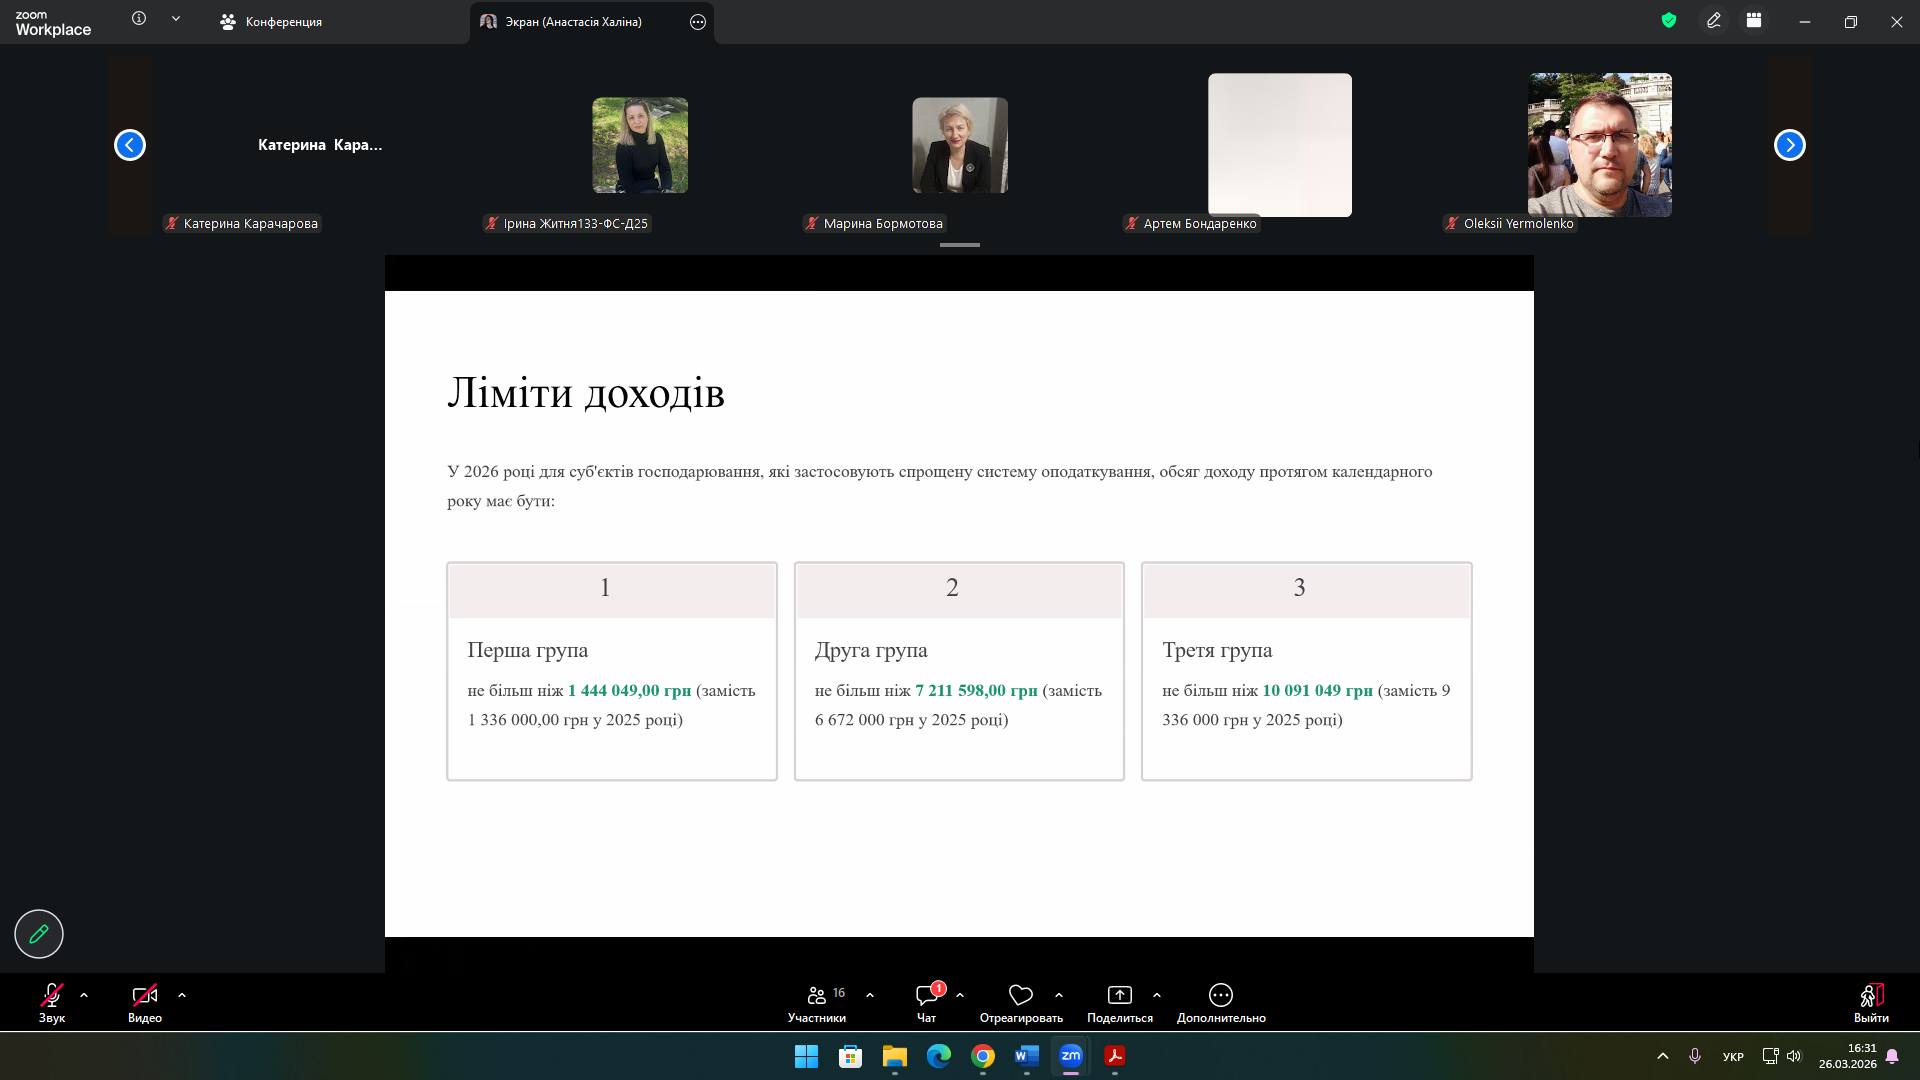The width and height of the screenshot is (1920, 1080).
Task: Open the Chat panel
Action: click(x=927, y=995)
